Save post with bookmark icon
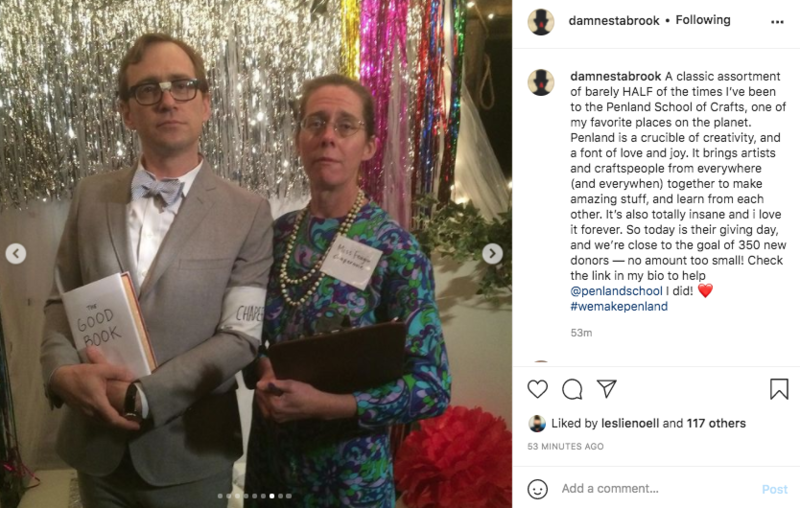Image resolution: width=800 pixels, height=508 pixels. (779, 389)
